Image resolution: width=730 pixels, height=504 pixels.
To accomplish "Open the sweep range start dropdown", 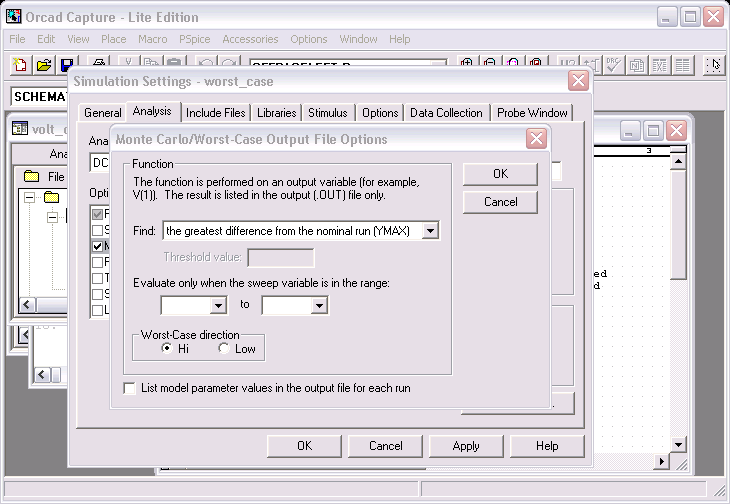I will pyautogui.click(x=218, y=306).
